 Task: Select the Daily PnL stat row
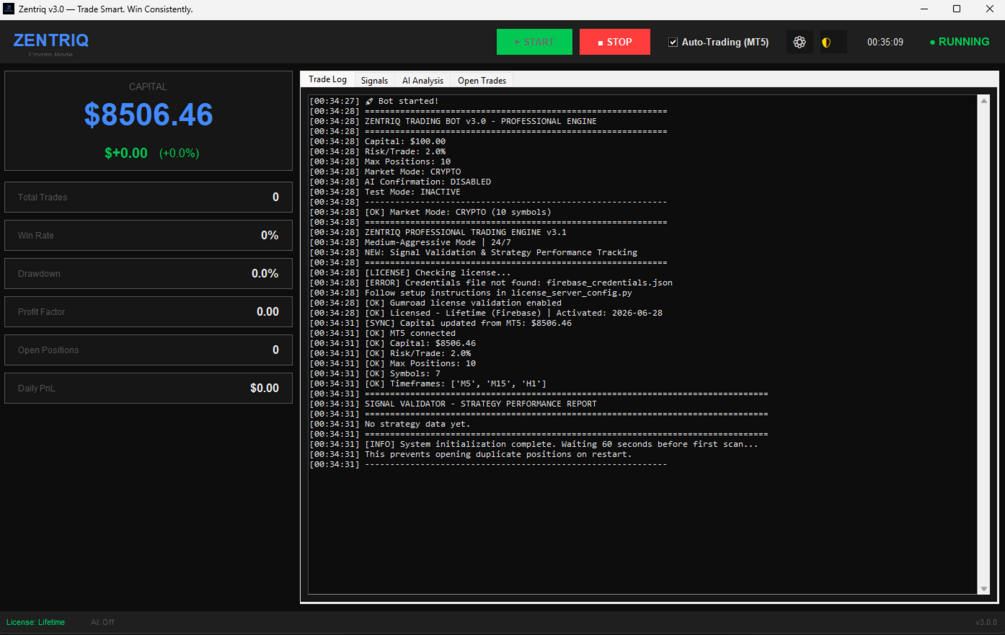148,388
